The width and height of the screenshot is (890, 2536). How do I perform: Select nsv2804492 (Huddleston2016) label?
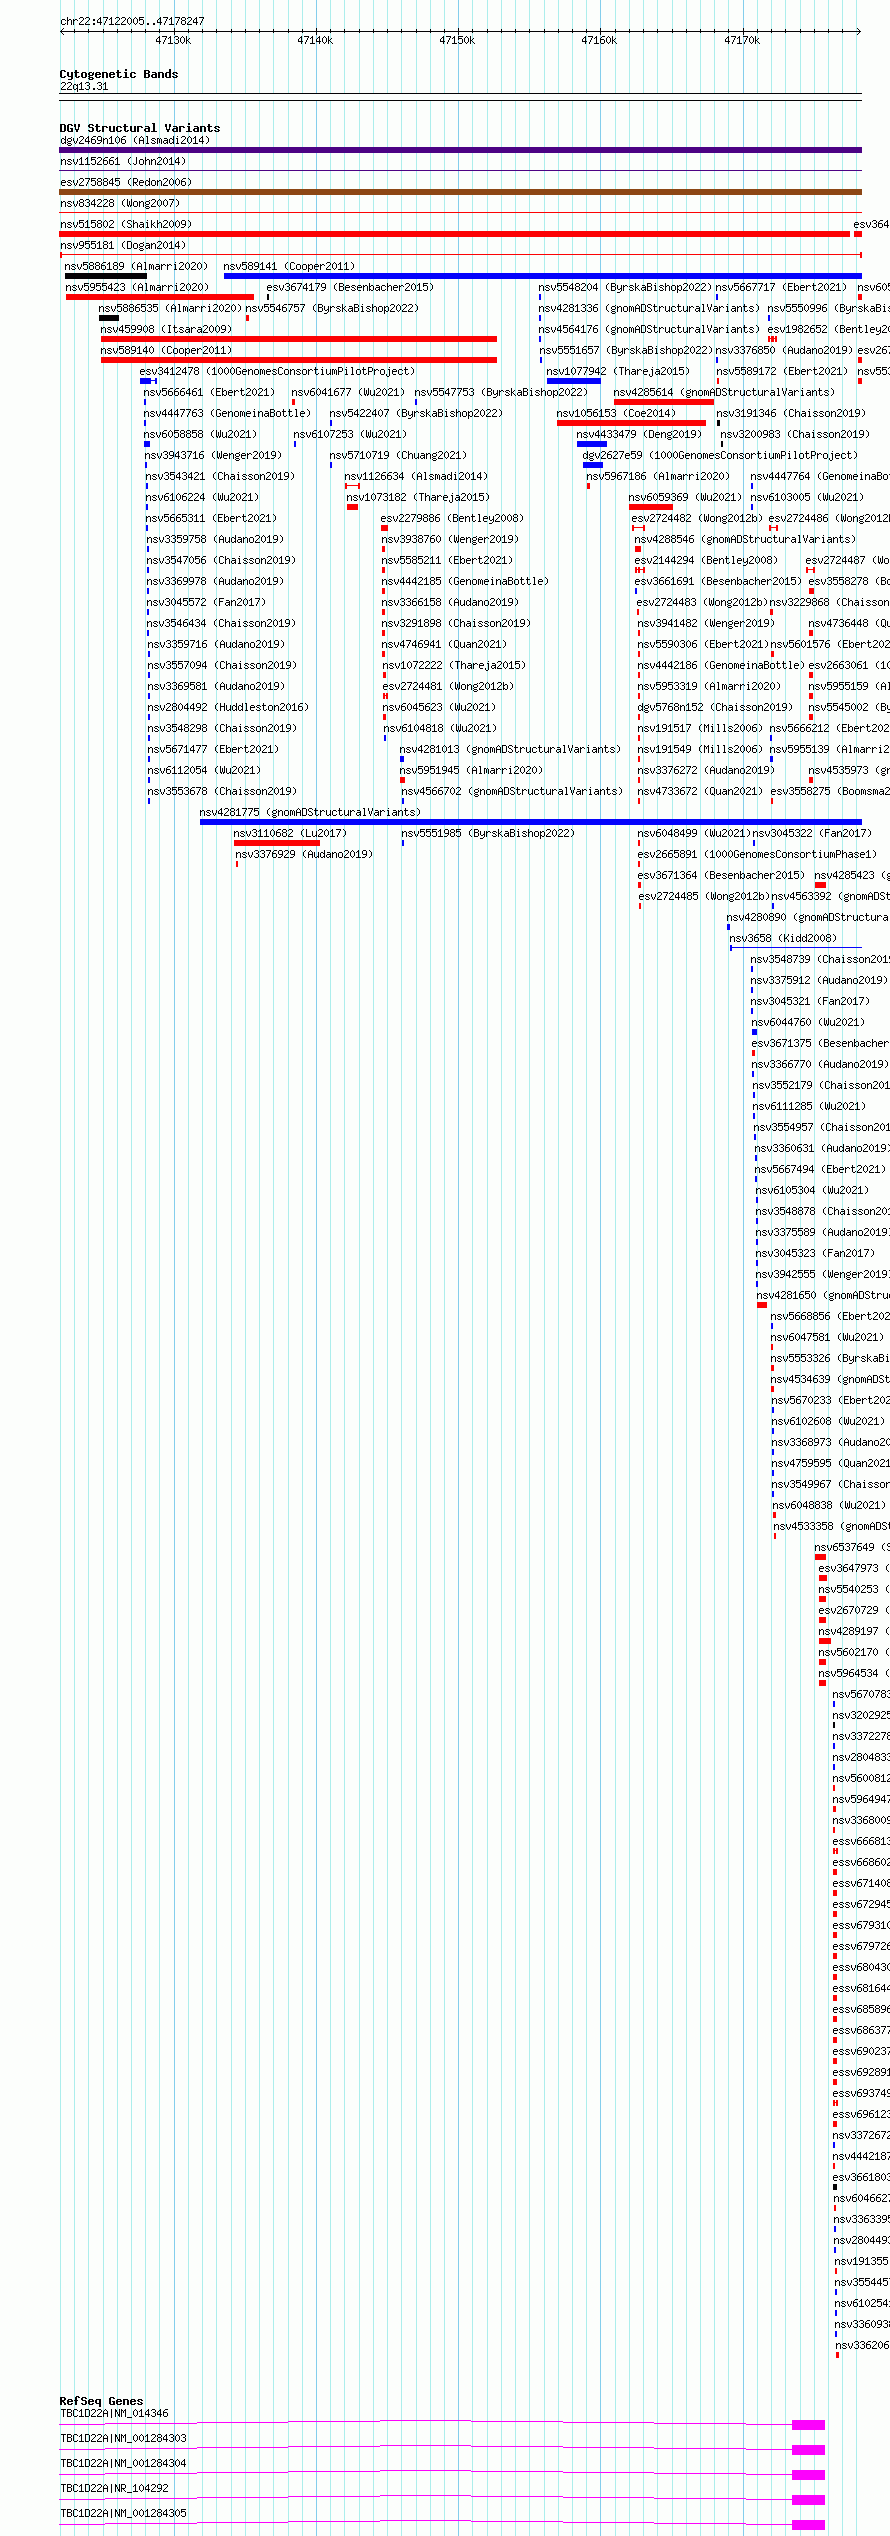(229, 707)
